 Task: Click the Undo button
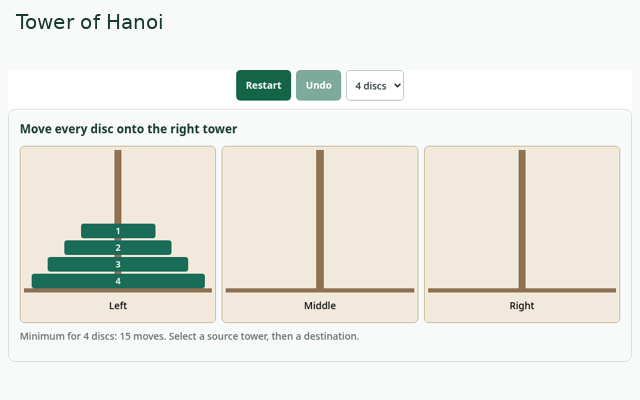[318, 85]
